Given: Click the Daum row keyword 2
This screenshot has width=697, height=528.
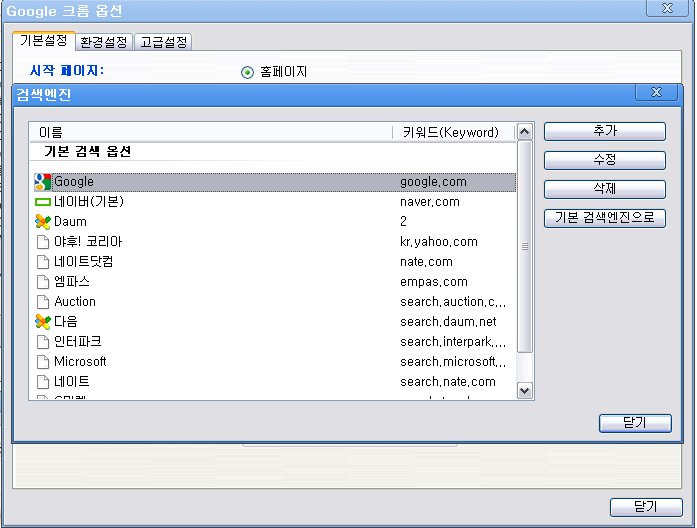Looking at the screenshot, I should click(403, 222).
